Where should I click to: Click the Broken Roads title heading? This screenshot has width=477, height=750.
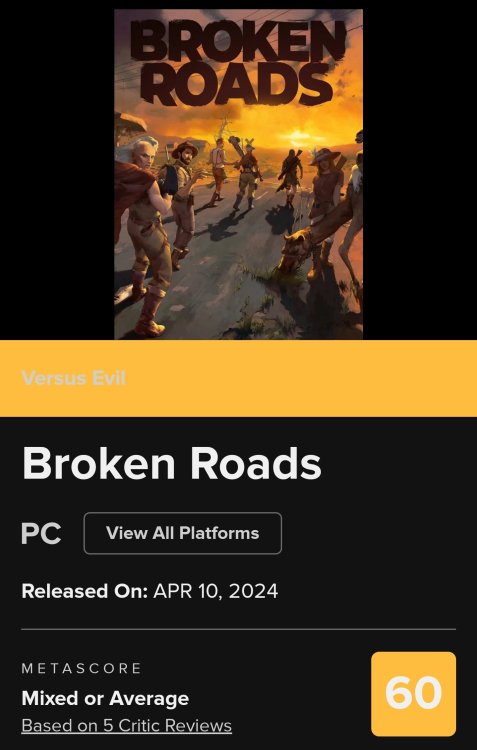point(171,464)
